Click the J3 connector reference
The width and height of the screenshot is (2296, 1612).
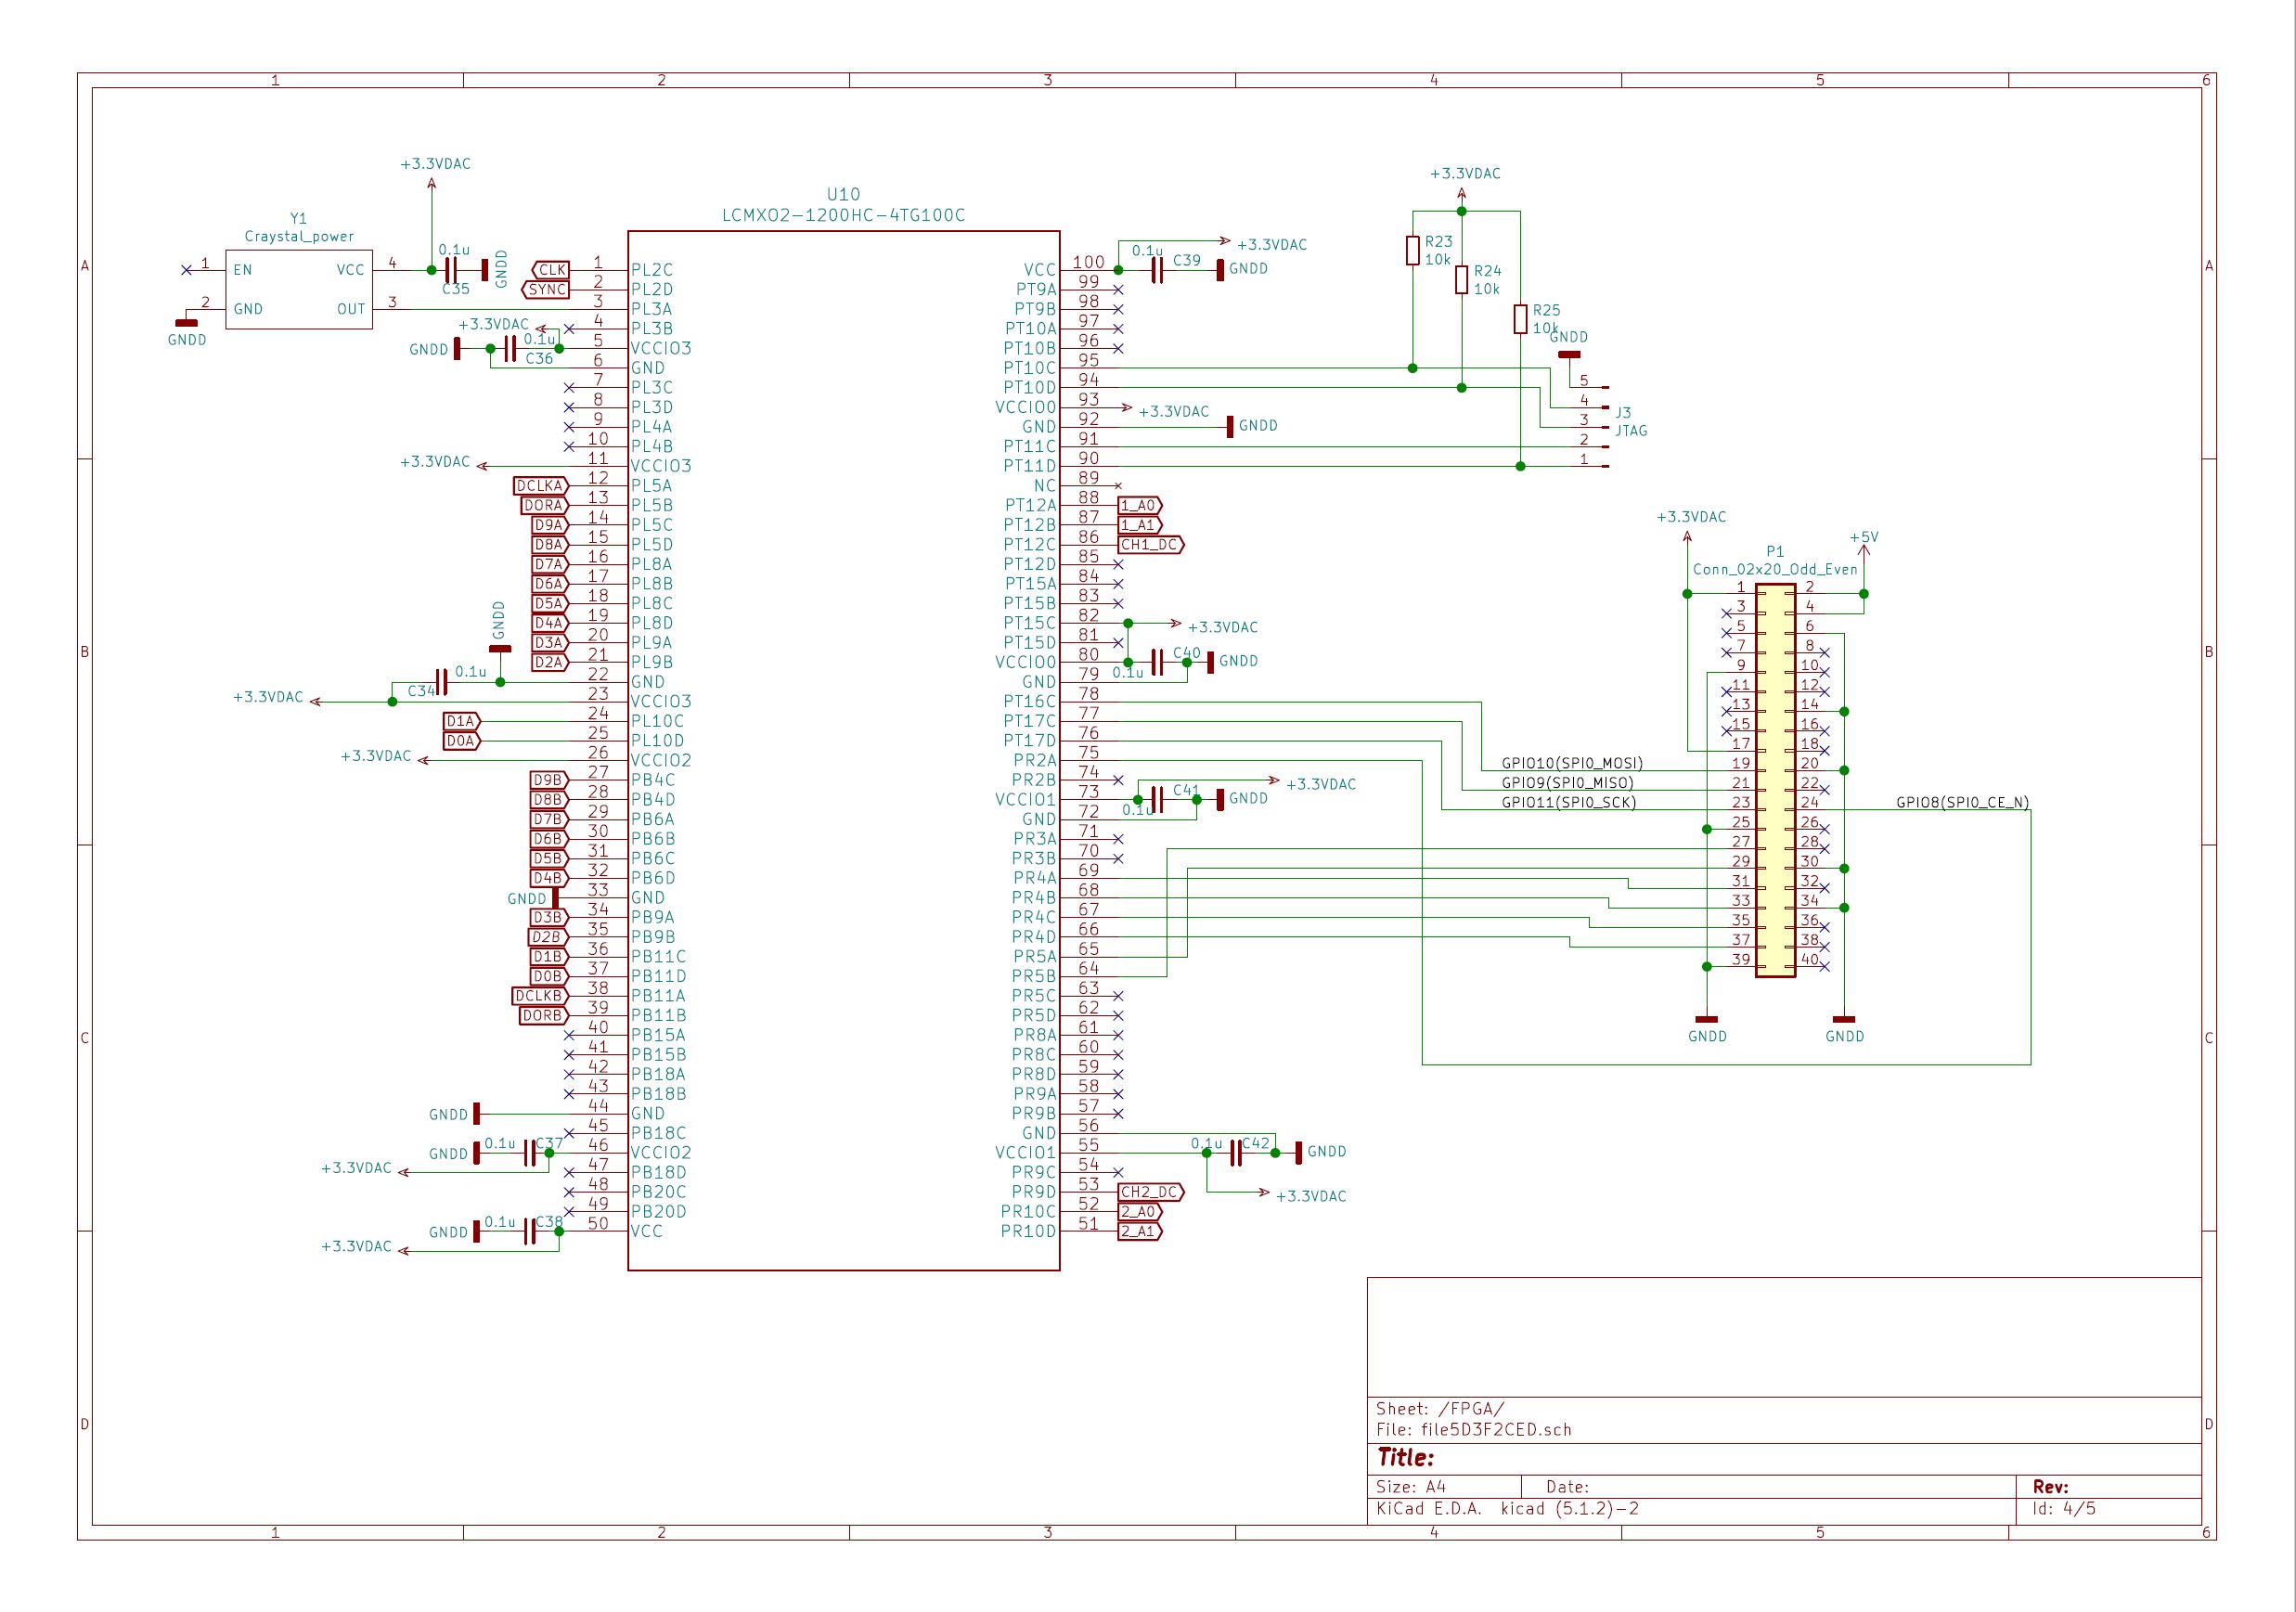pos(1623,412)
